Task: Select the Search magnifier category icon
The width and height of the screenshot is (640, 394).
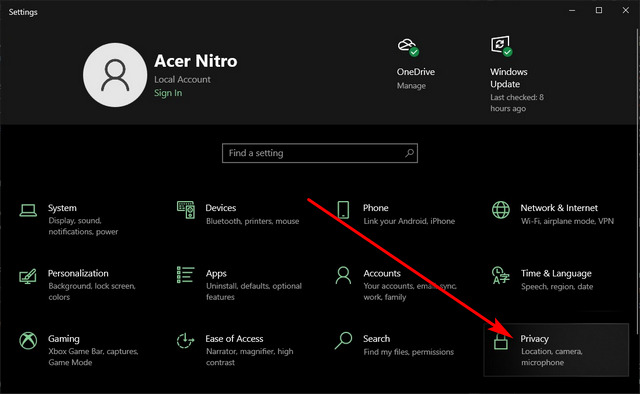Action: click(343, 340)
